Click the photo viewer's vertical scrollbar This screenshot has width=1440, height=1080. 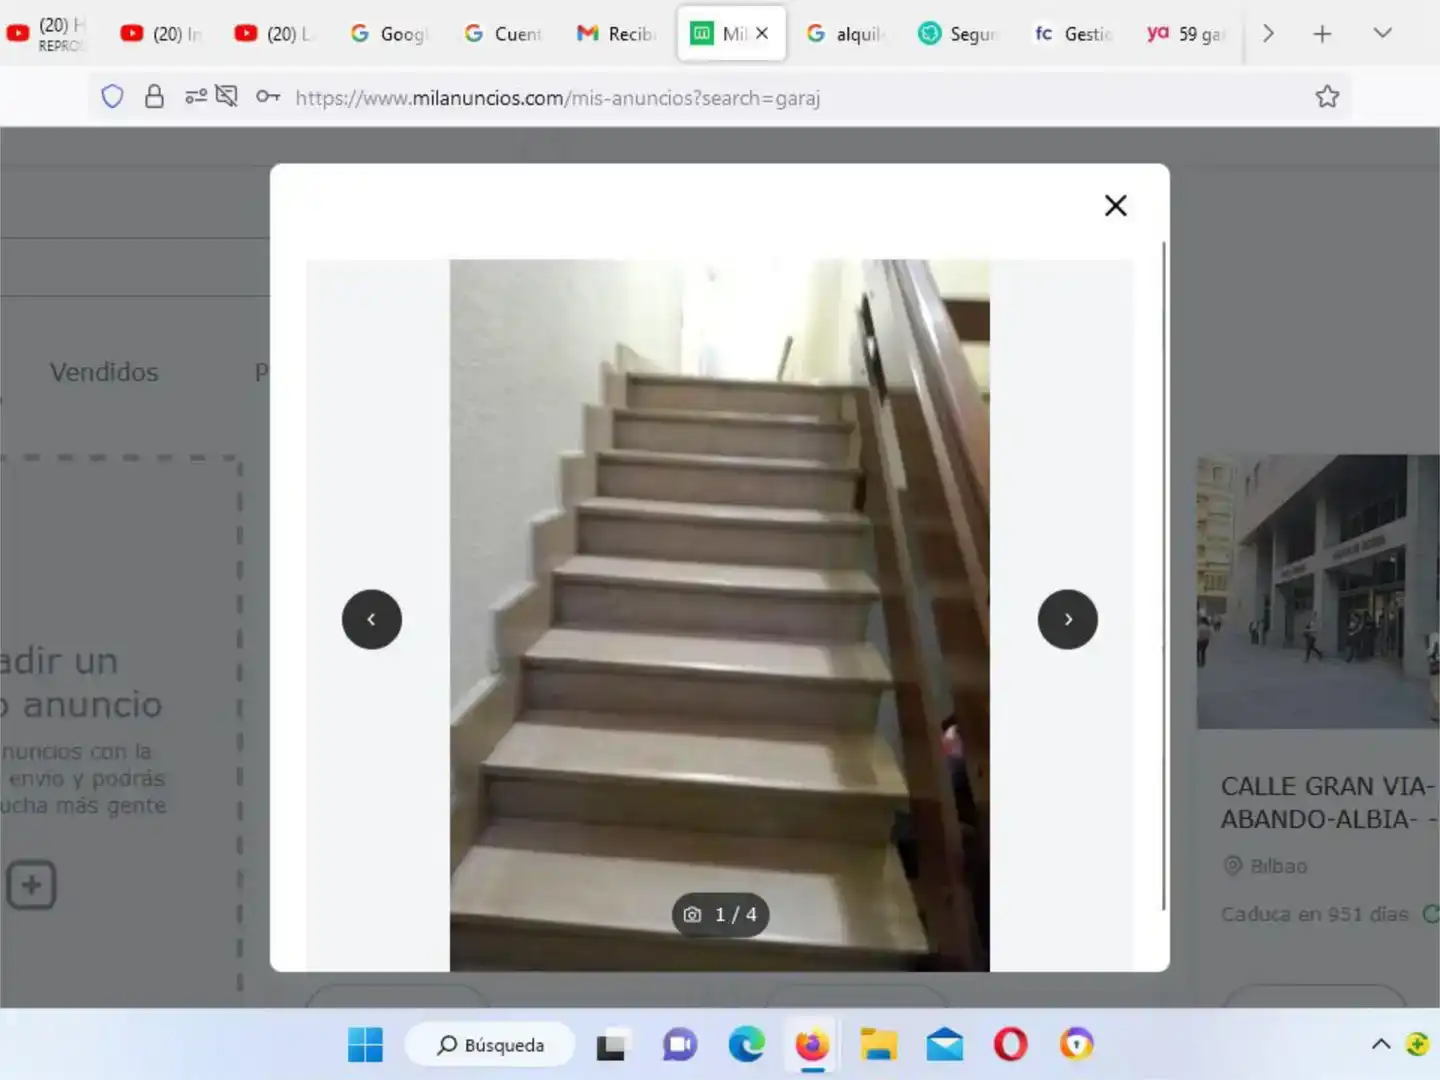1164,575
